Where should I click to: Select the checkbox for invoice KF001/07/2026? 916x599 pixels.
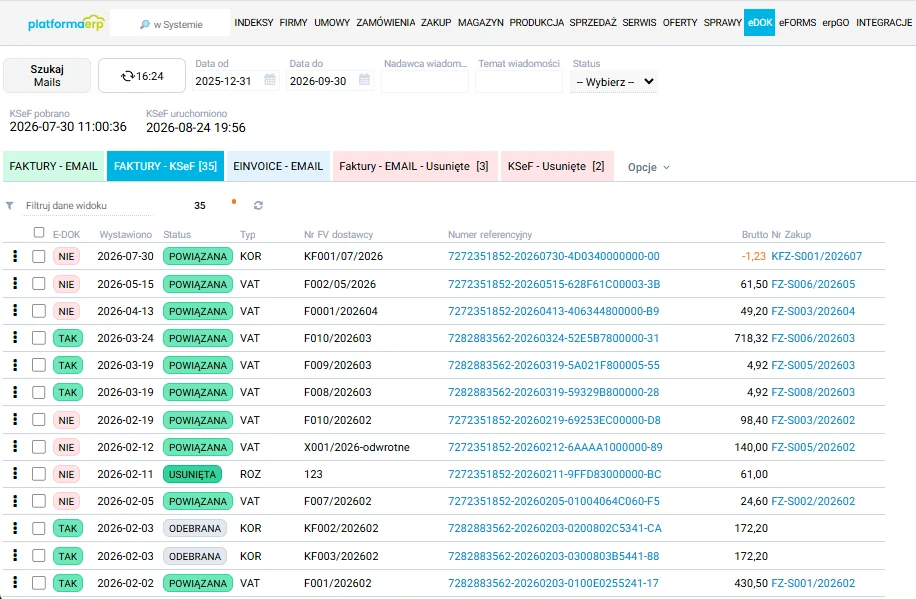point(39,257)
